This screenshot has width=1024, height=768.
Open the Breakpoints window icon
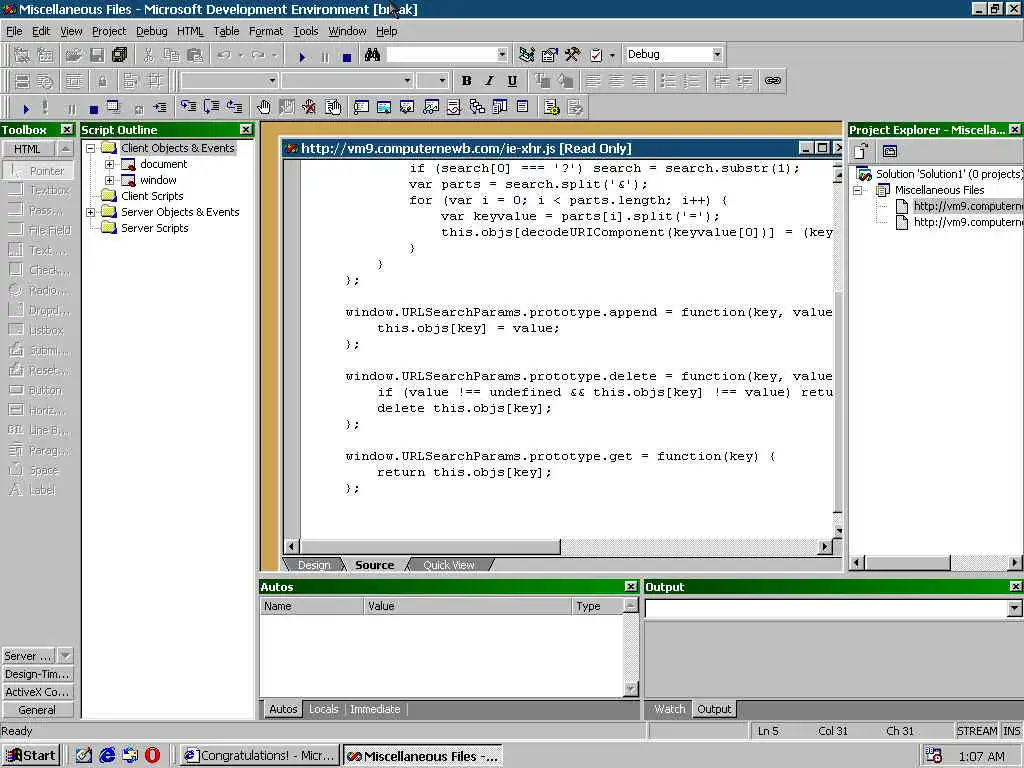pos(332,106)
